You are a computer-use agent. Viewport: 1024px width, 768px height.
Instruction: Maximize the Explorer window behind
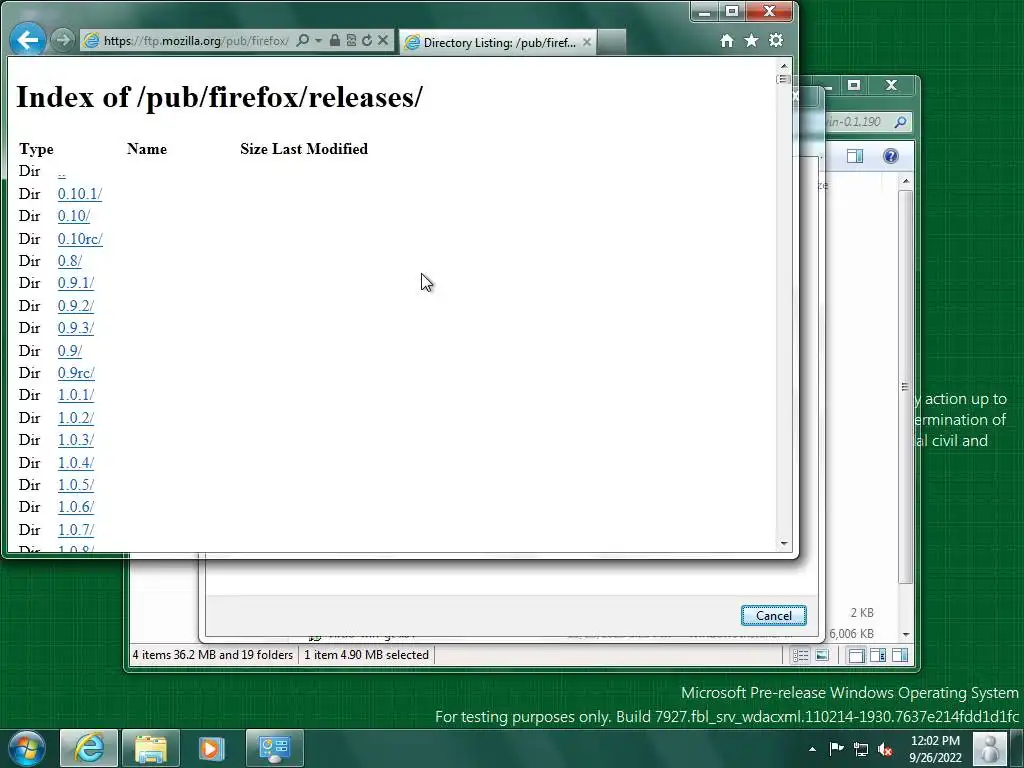click(854, 85)
